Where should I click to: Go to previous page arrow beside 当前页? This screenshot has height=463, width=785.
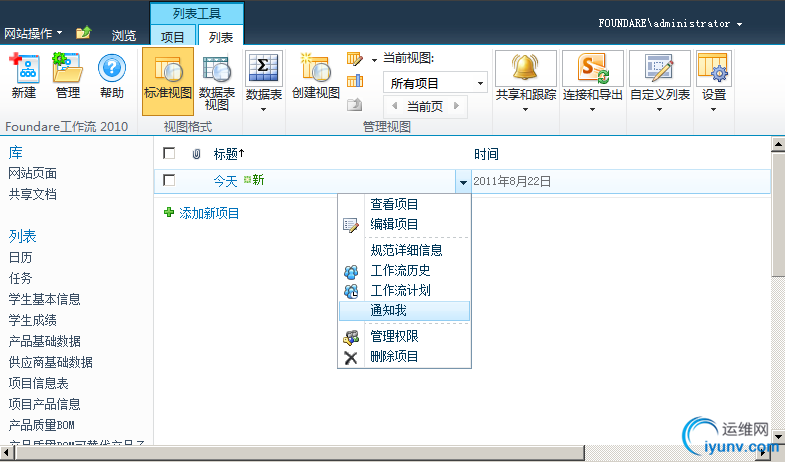(x=395, y=106)
